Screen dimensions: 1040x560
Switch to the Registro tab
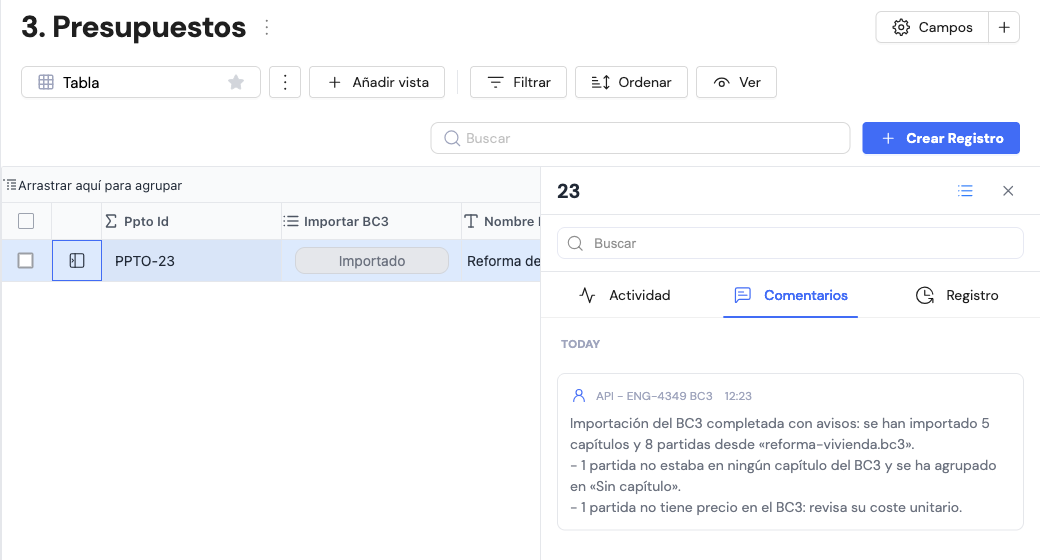(957, 295)
